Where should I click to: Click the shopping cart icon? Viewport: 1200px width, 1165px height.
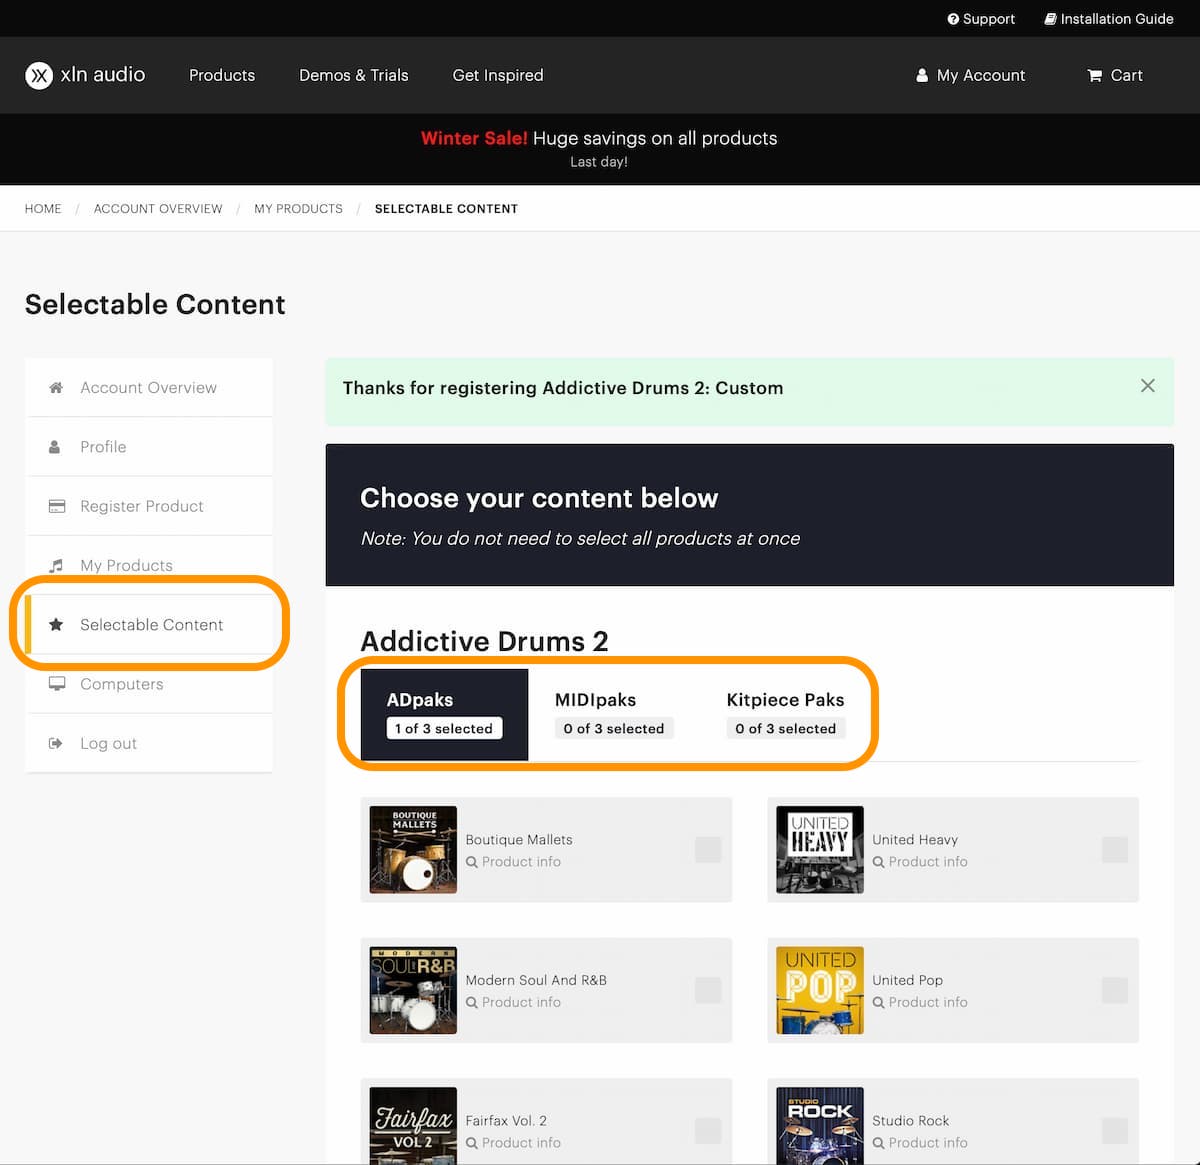pyautogui.click(x=1095, y=75)
